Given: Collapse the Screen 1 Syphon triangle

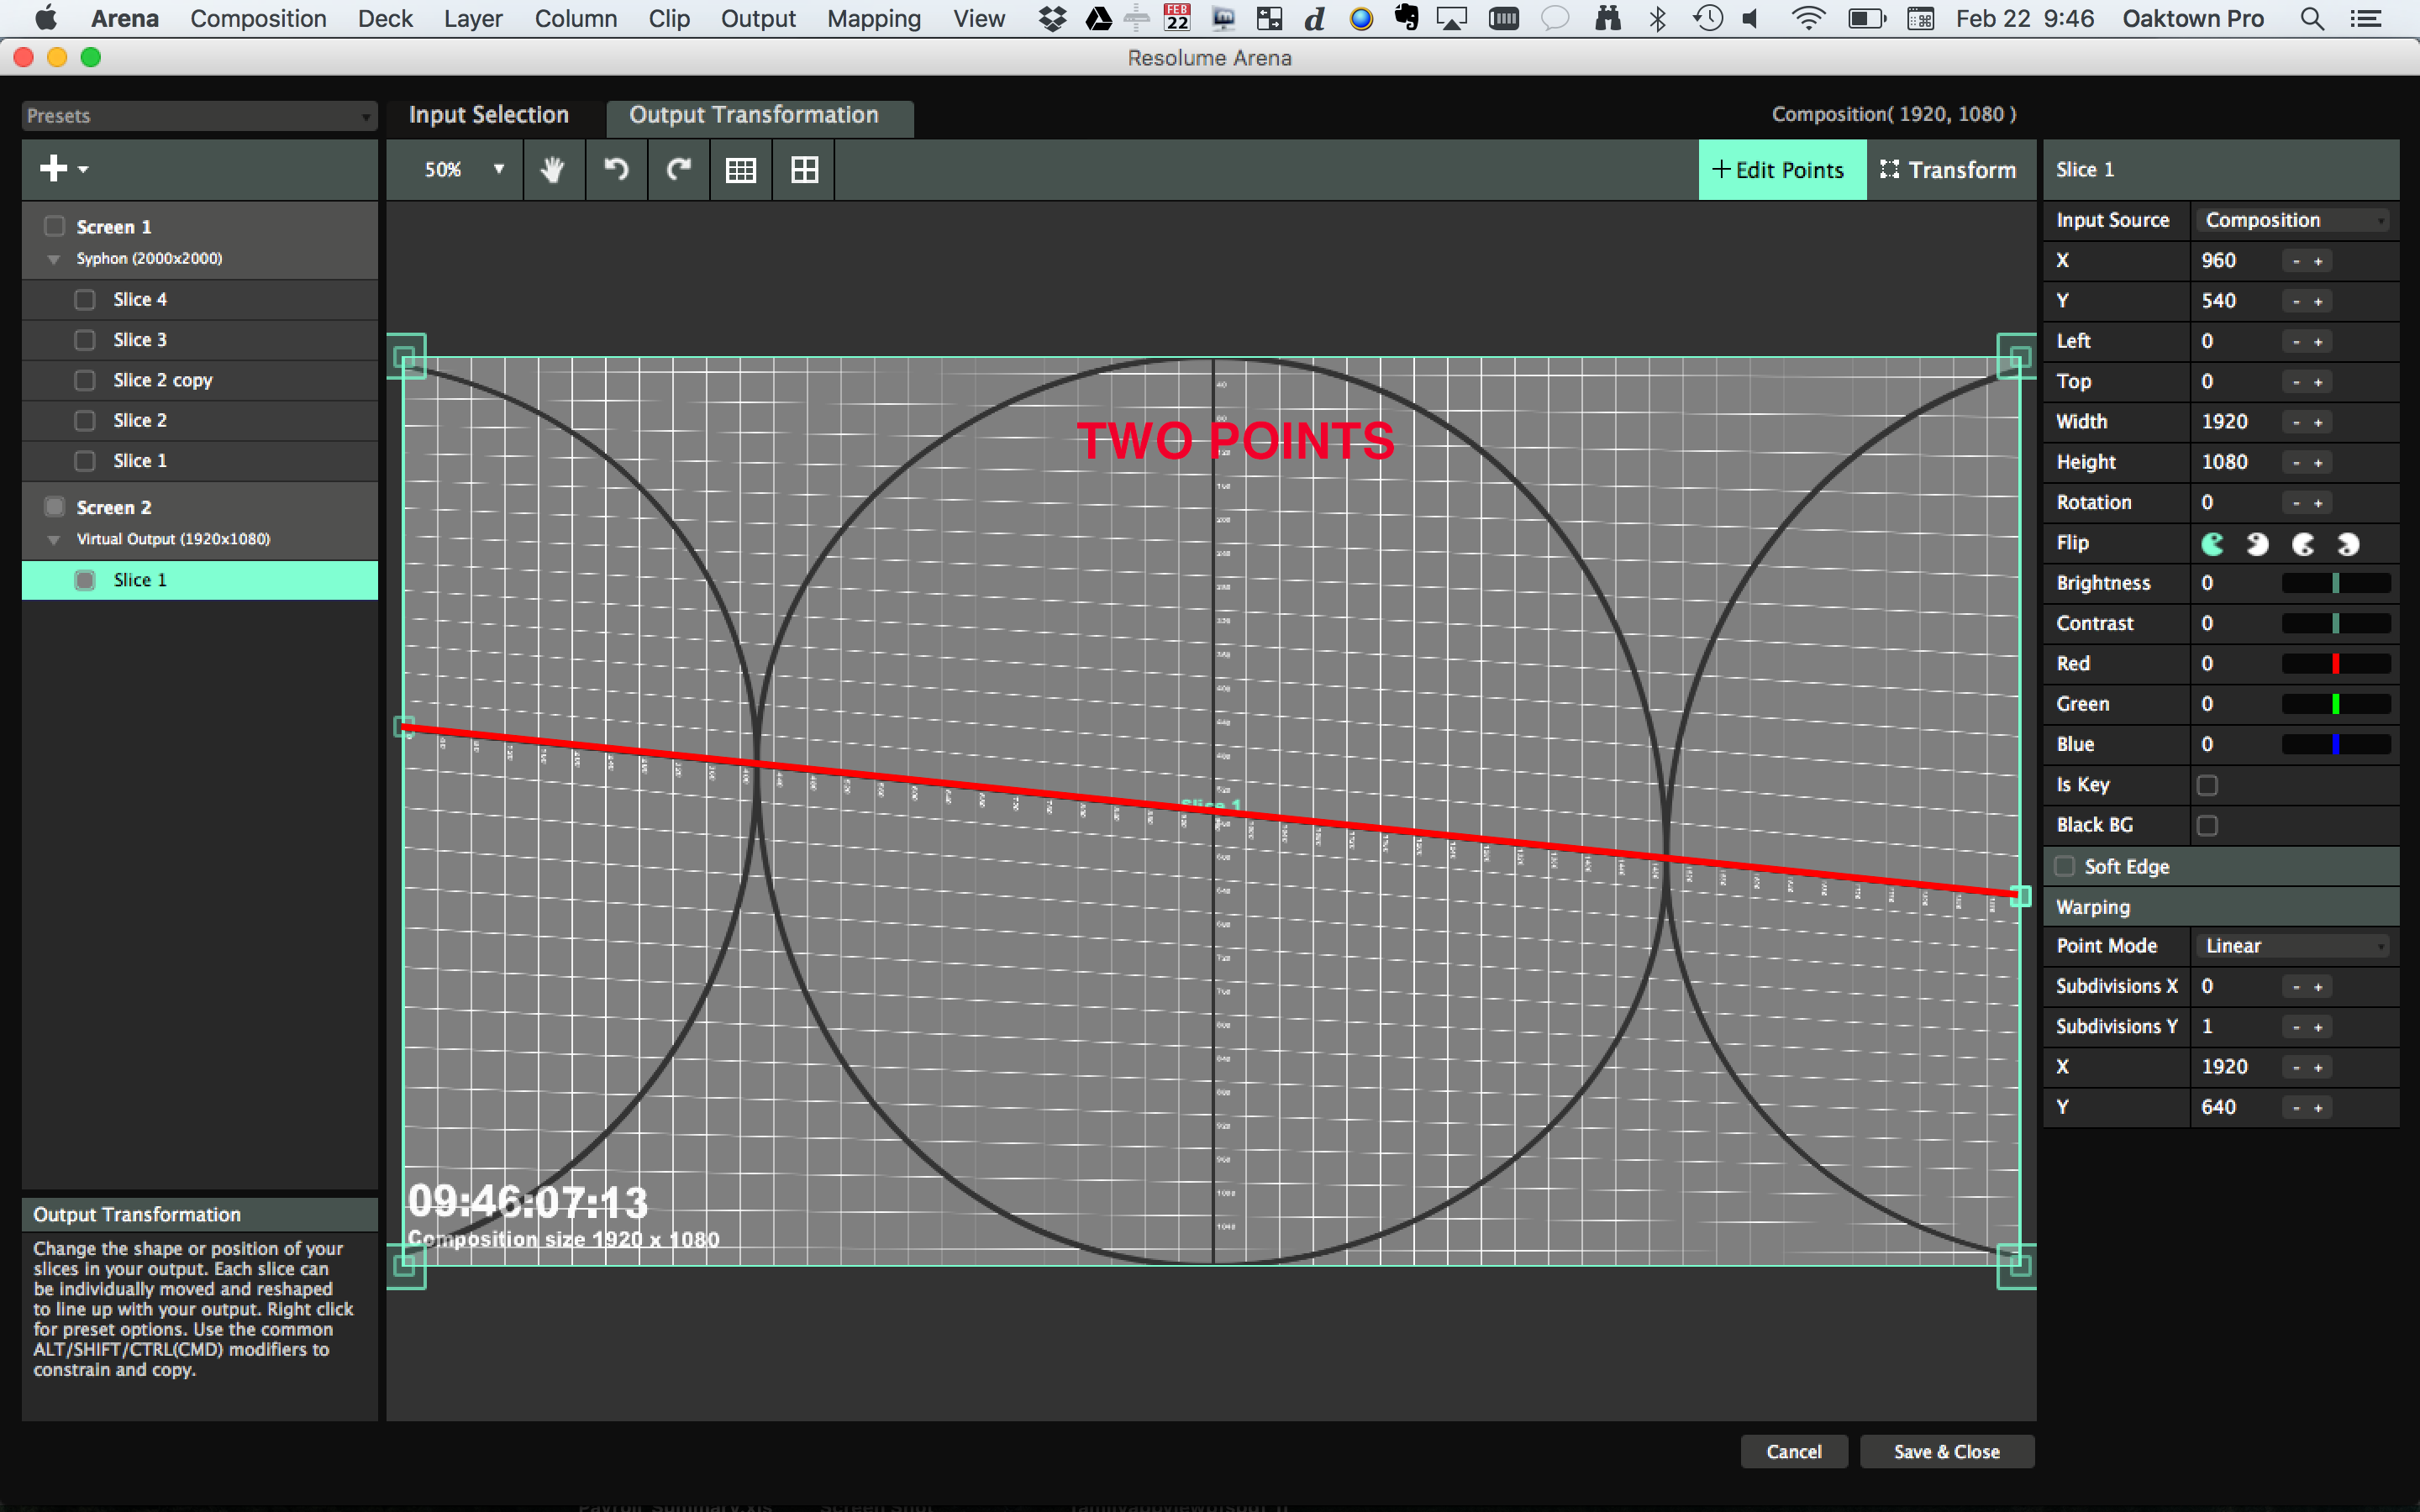Looking at the screenshot, I should pyautogui.click(x=54, y=259).
